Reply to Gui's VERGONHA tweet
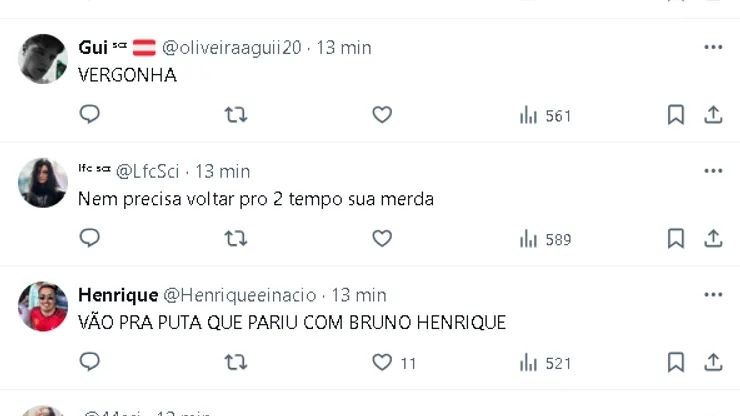The width and height of the screenshot is (740, 416). pyautogui.click(x=90, y=115)
